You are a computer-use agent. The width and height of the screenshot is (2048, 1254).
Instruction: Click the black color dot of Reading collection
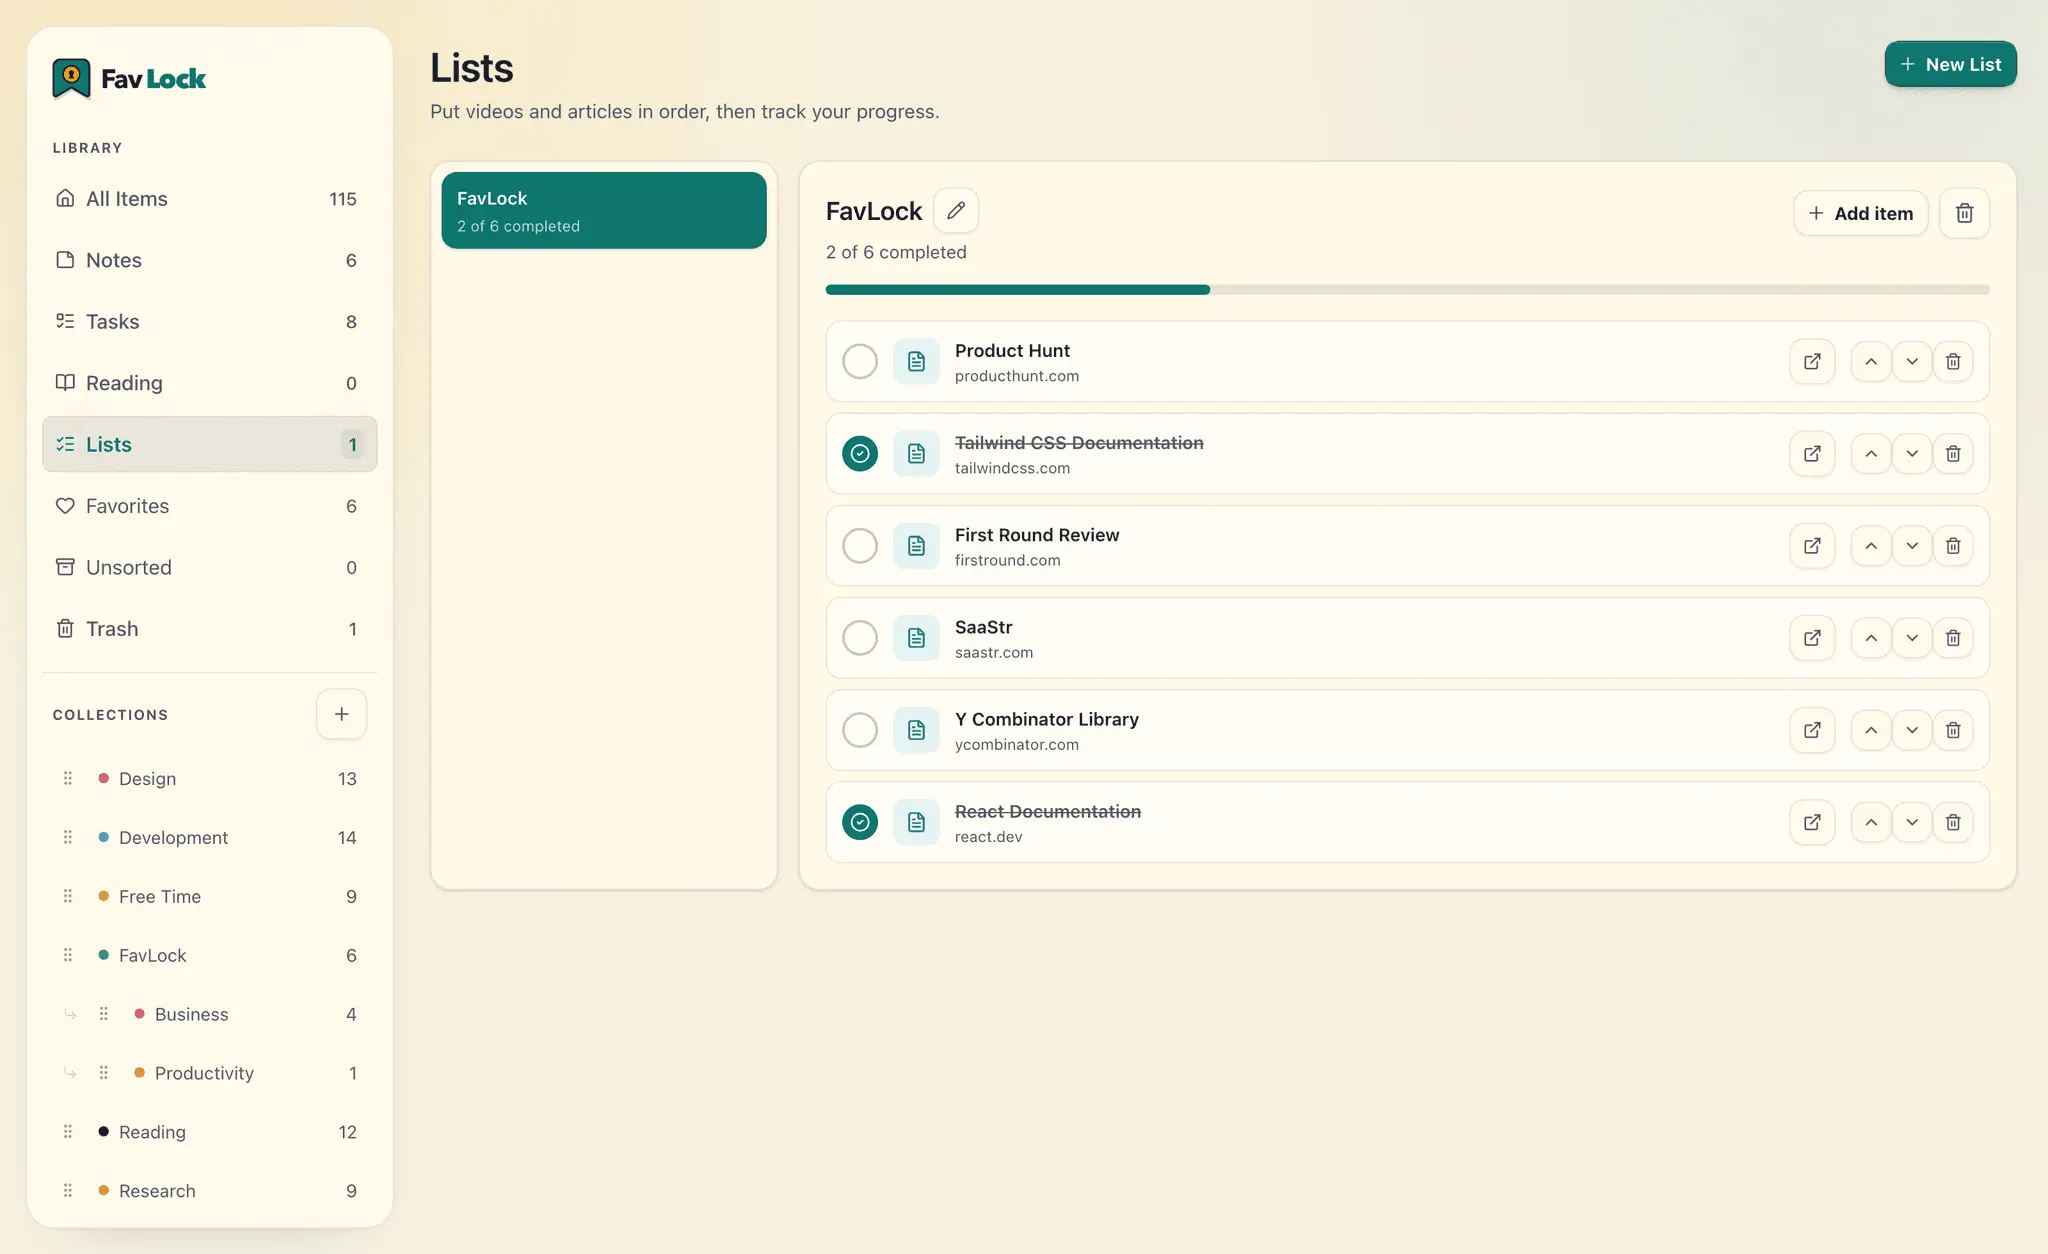(103, 1132)
